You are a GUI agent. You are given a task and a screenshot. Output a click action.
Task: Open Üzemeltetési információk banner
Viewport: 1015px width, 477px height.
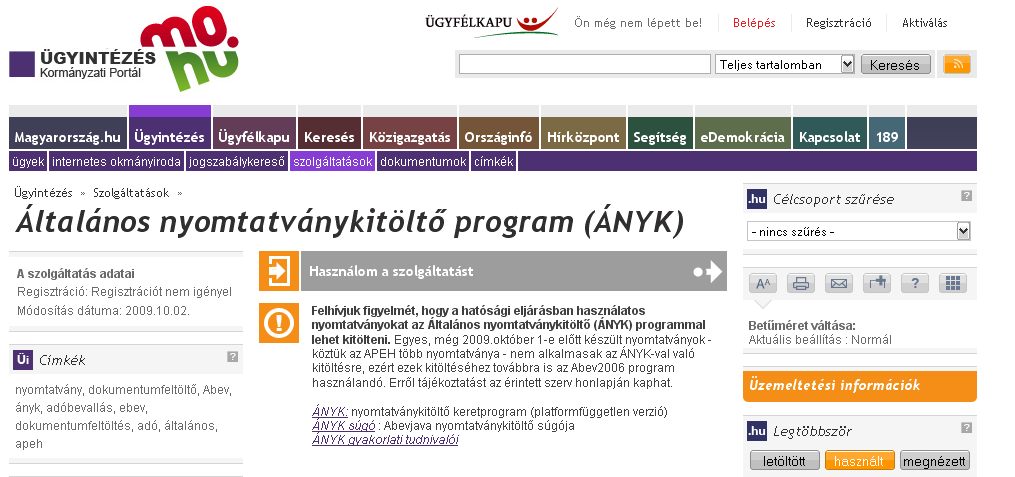click(860, 386)
